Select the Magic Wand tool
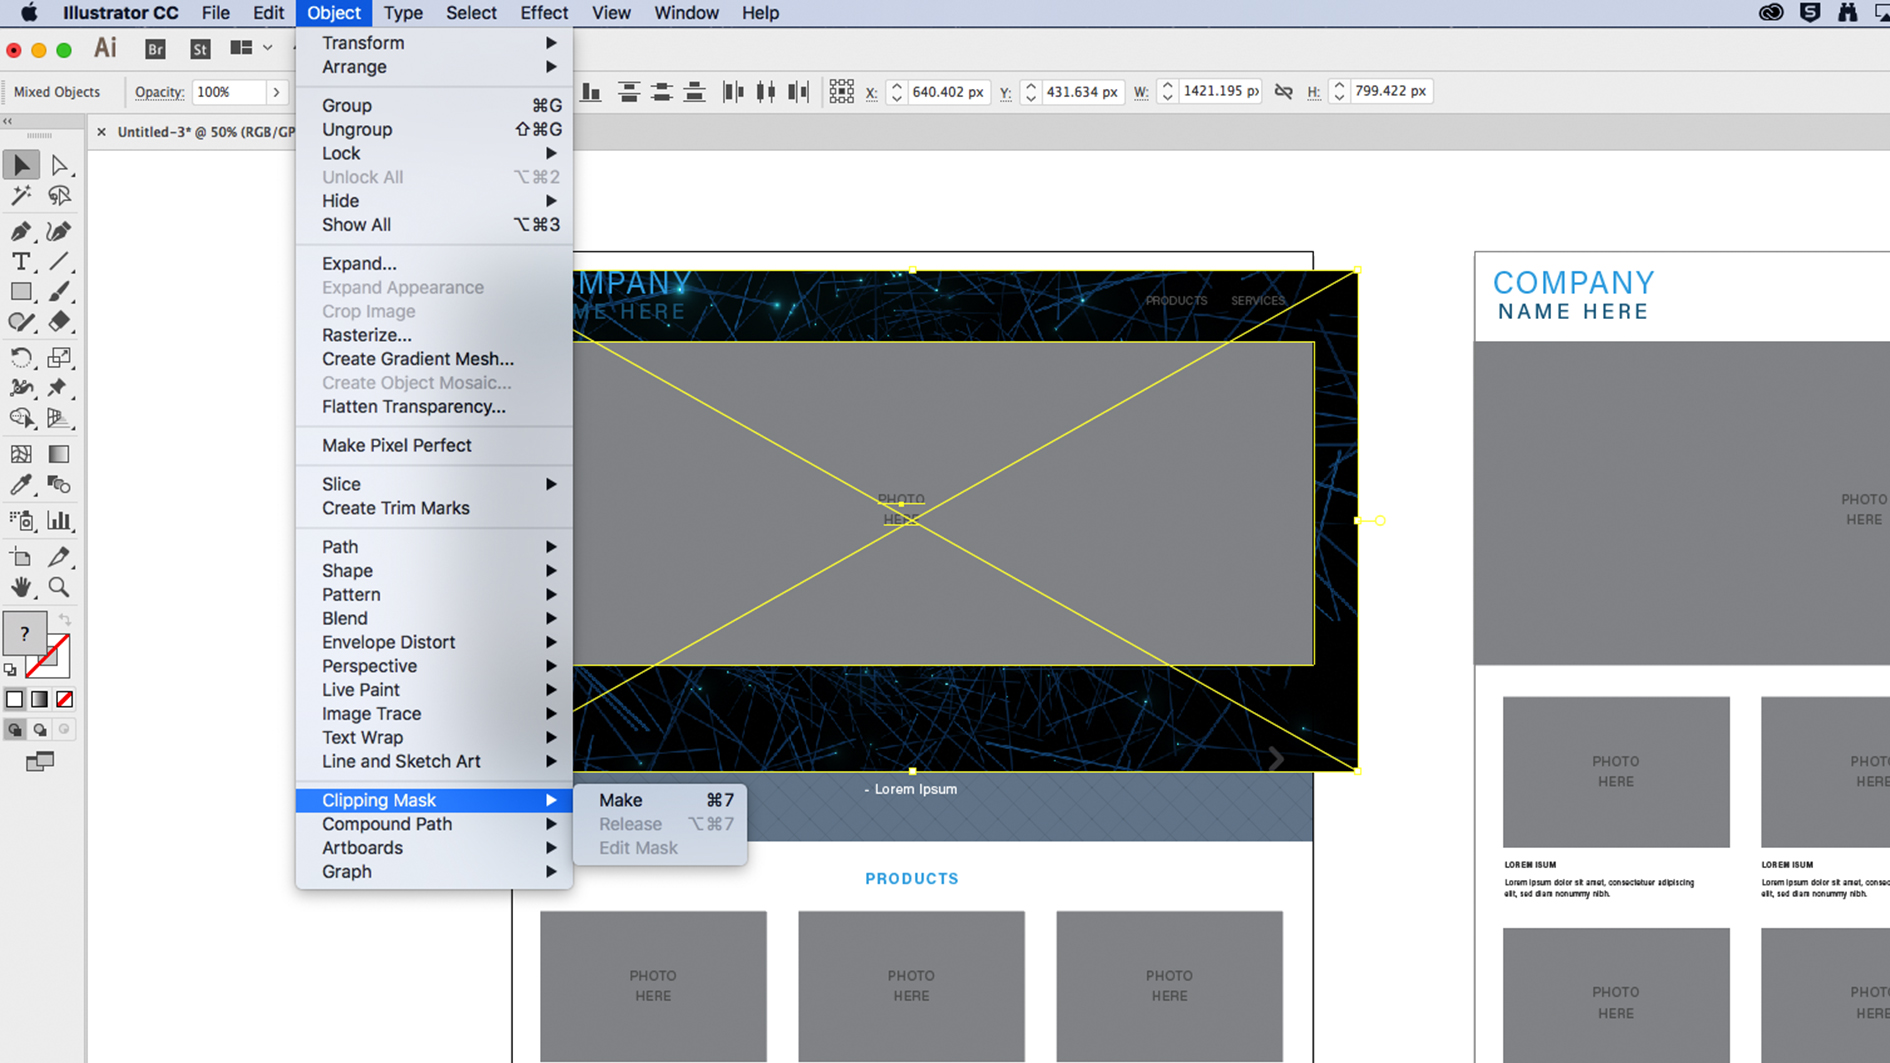Image resolution: width=1890 pixels, height=1063 pixels. click(x=21, y=195)
